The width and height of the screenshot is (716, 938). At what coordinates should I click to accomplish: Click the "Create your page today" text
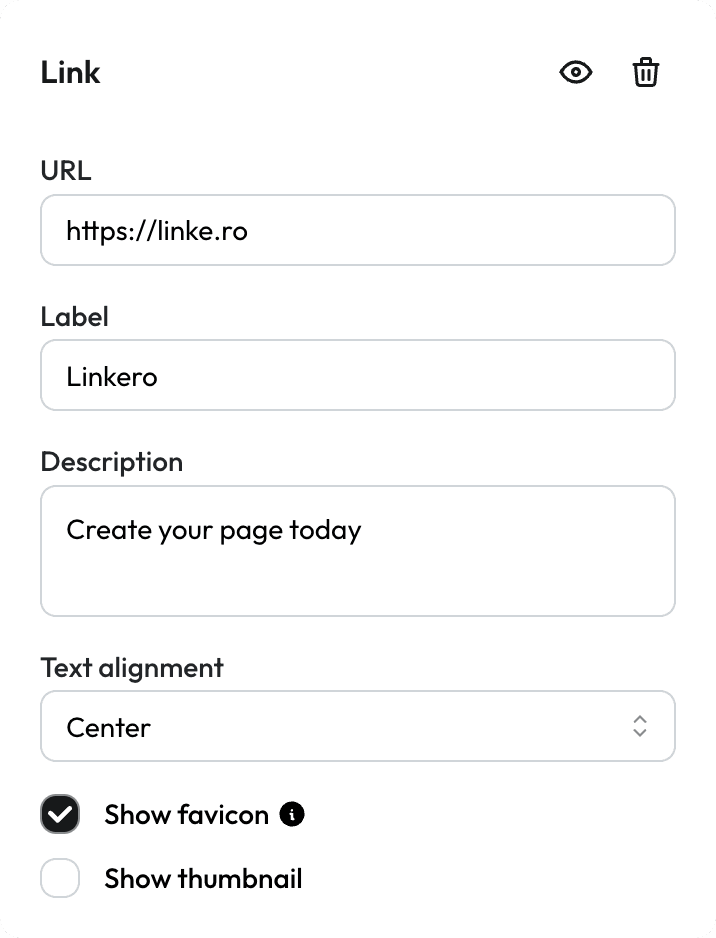214,529
